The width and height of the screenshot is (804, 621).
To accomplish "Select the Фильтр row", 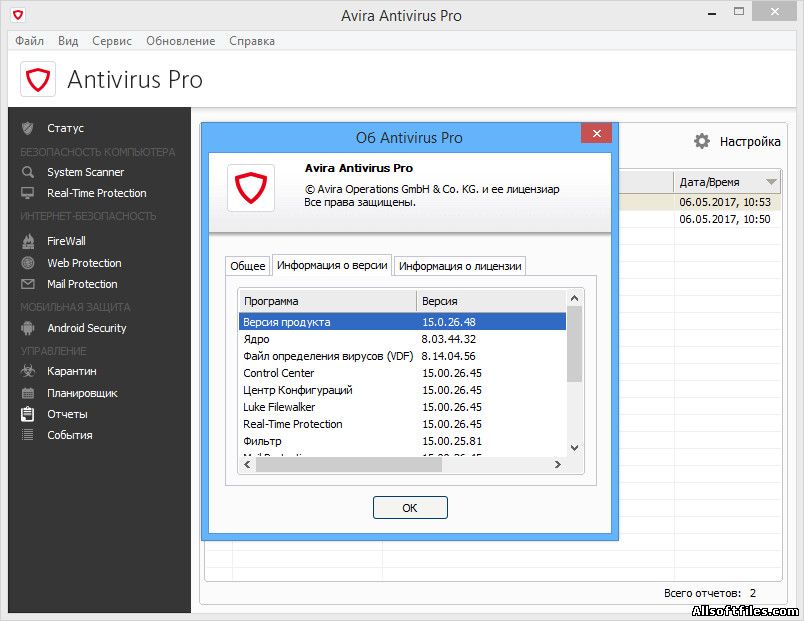I will 403,441.
